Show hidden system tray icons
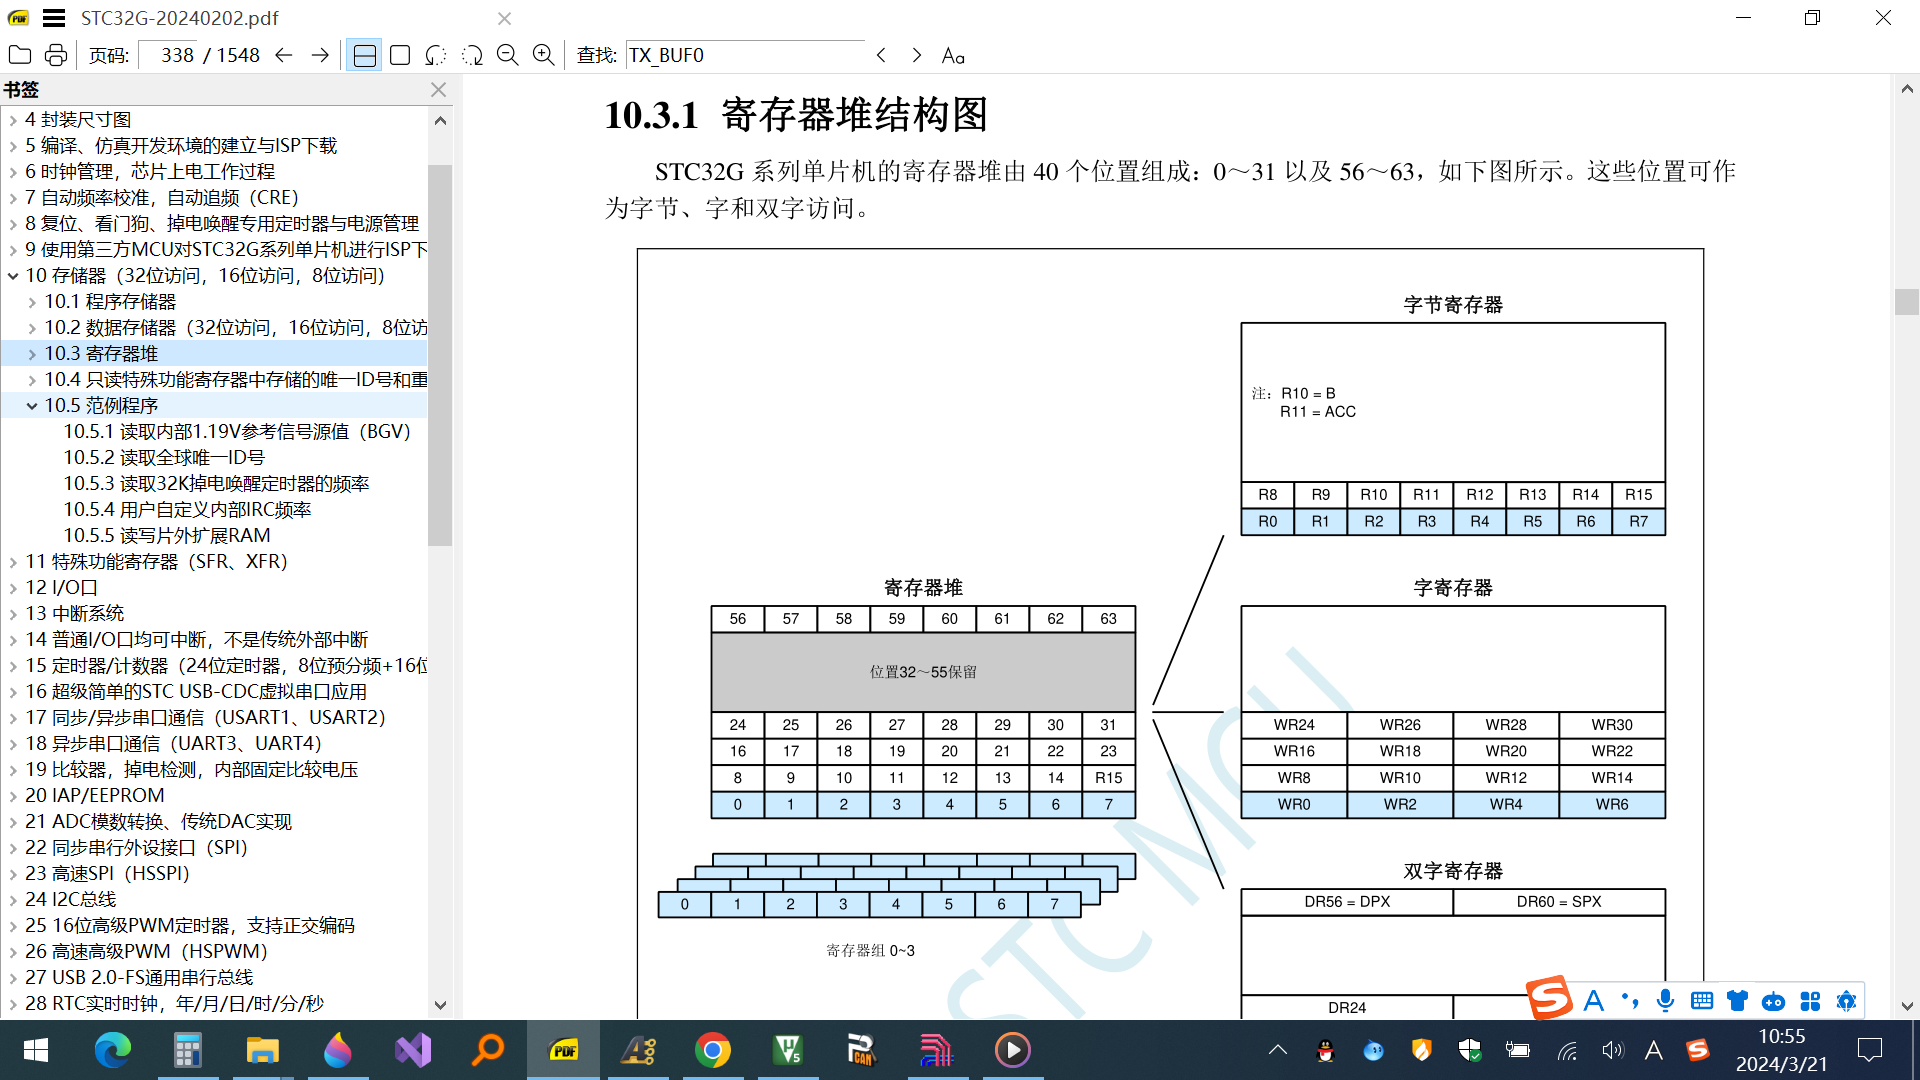 [1278, 1050]
